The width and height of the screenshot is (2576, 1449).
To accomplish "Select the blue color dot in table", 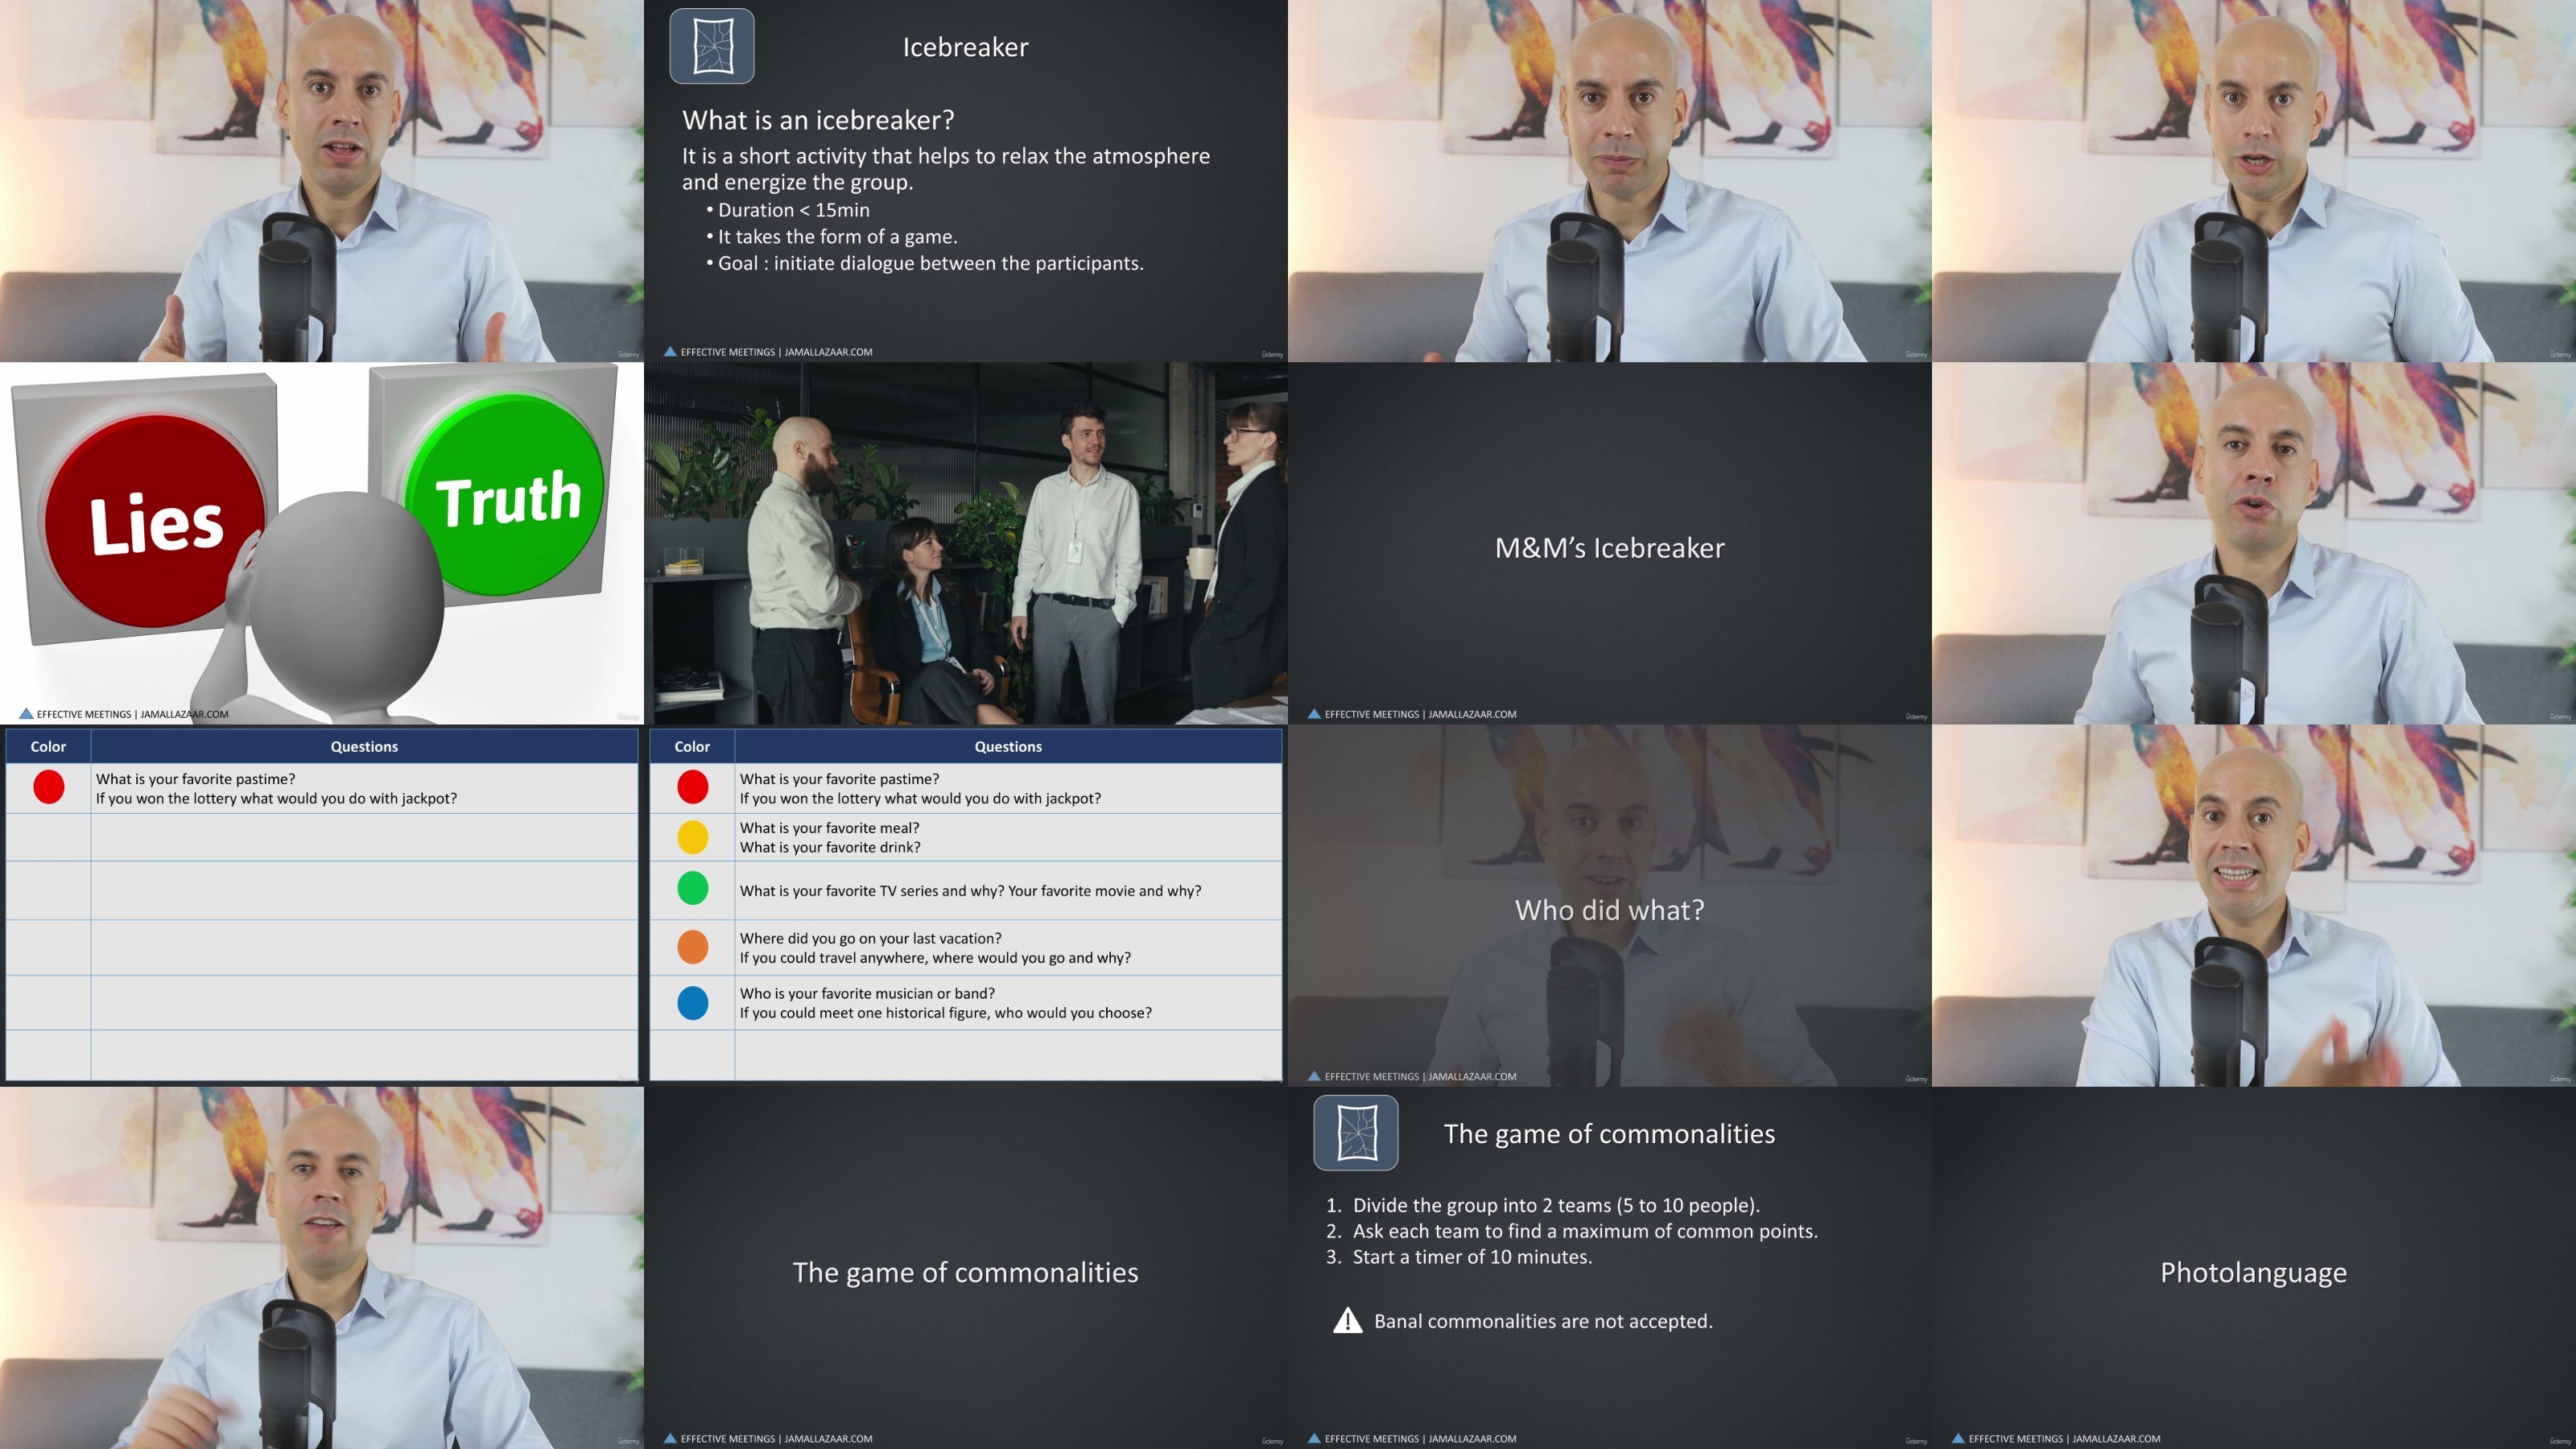I will (x=692, y=1002).
